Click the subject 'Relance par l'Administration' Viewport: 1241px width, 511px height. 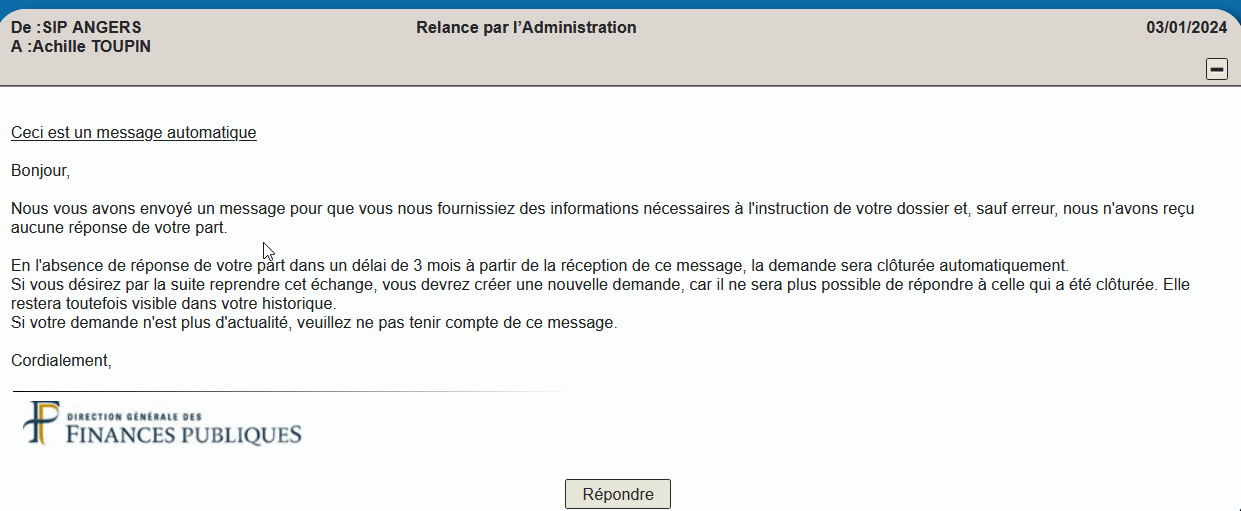526,28
